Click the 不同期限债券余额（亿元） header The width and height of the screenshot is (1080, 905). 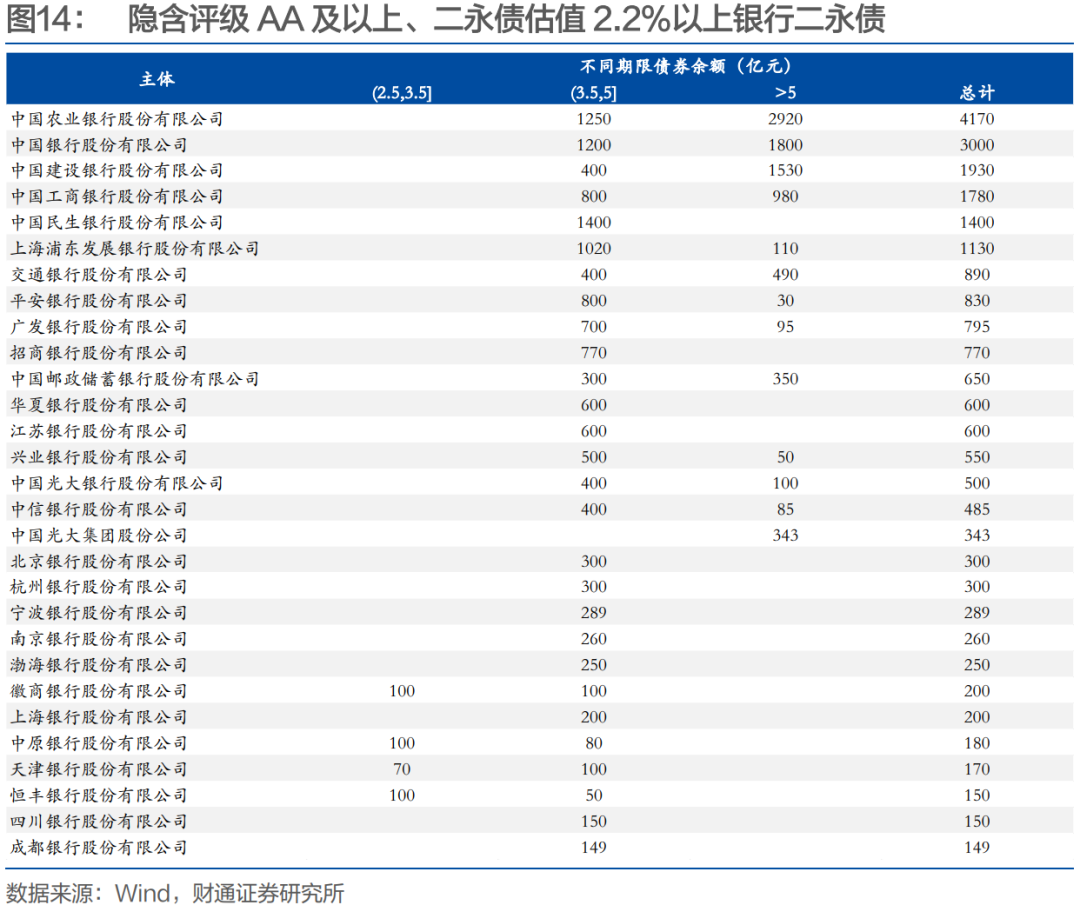tap(687, 66)
